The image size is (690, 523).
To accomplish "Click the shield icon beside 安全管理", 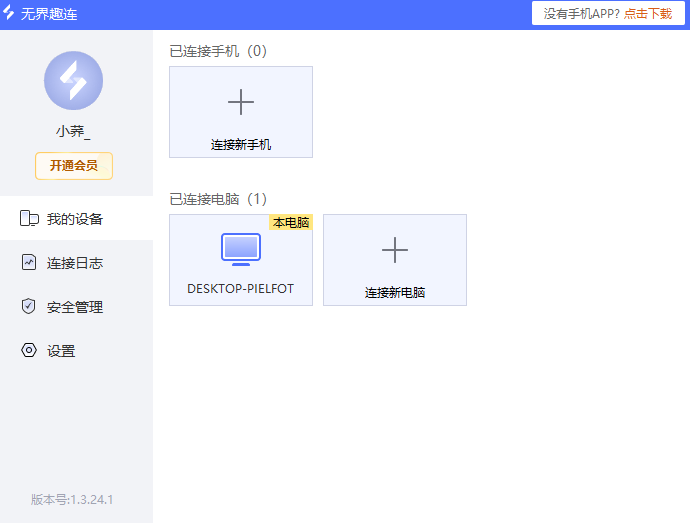I will point(29,307).
